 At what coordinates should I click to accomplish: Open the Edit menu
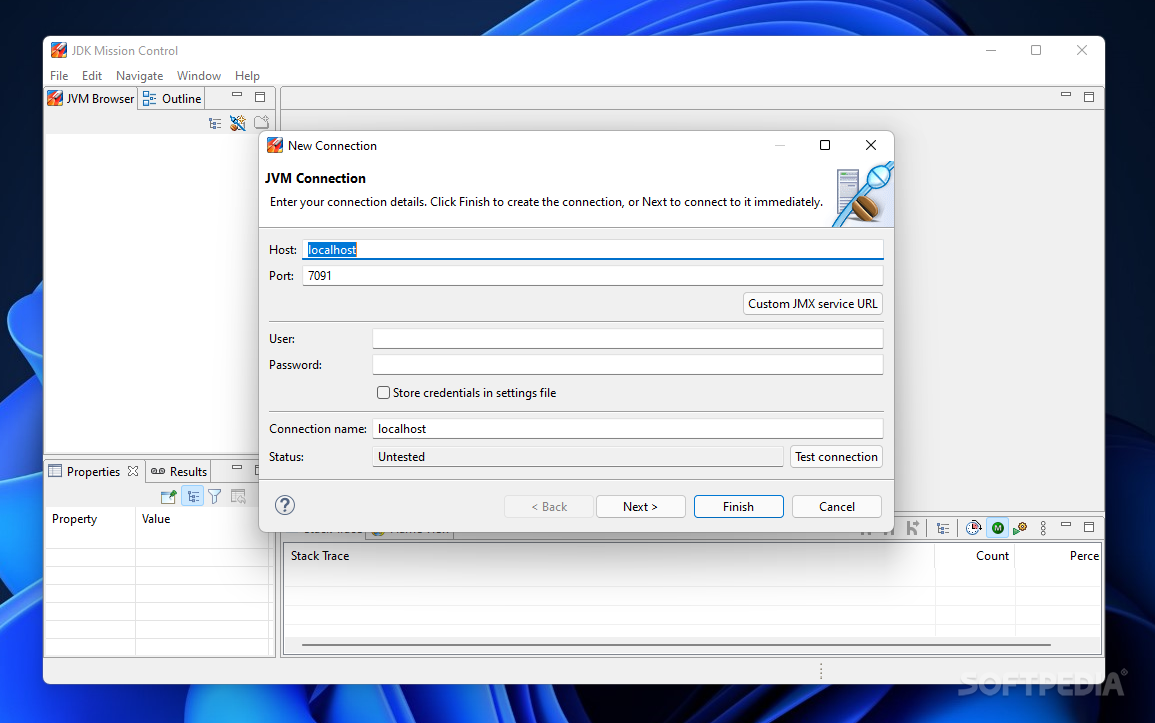(x=92, y=76)
